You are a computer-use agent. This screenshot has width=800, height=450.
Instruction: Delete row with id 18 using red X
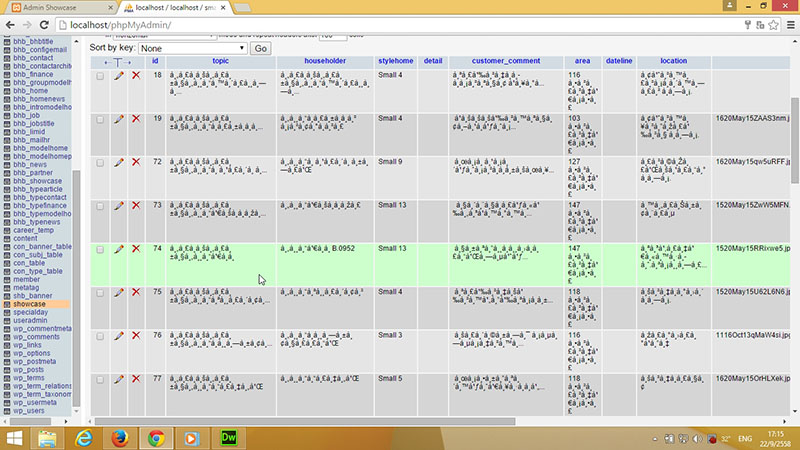[136, 75]
